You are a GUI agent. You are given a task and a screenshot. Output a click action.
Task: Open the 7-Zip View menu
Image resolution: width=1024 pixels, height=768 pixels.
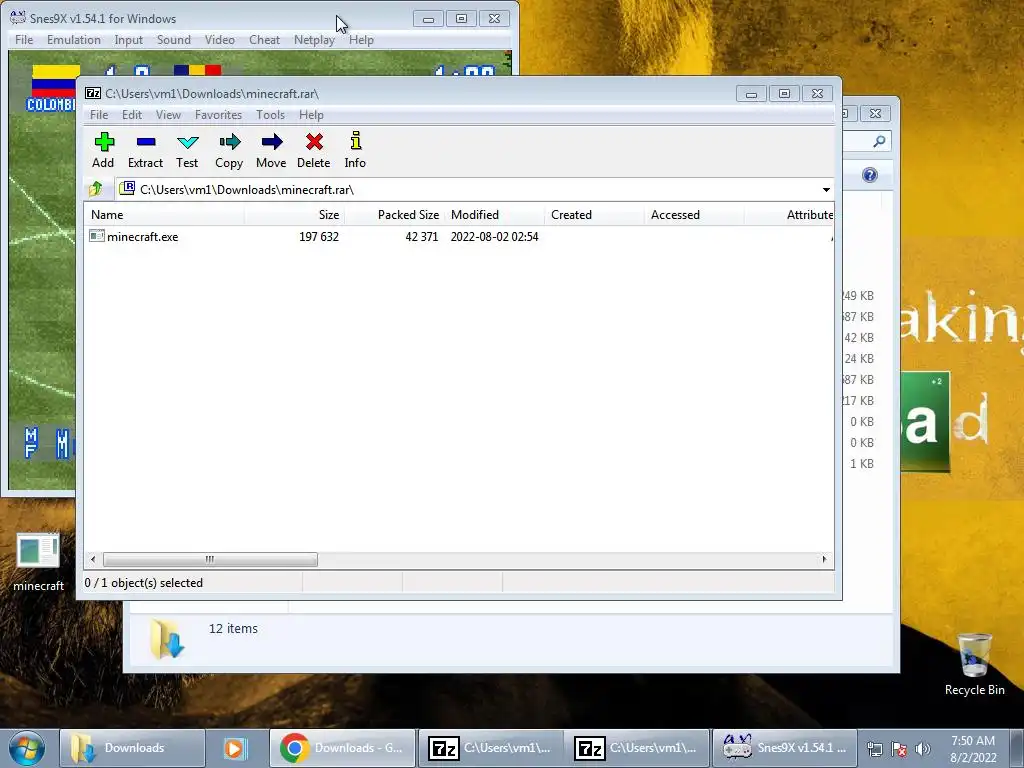pyautogui.click(x=168, y=115)
